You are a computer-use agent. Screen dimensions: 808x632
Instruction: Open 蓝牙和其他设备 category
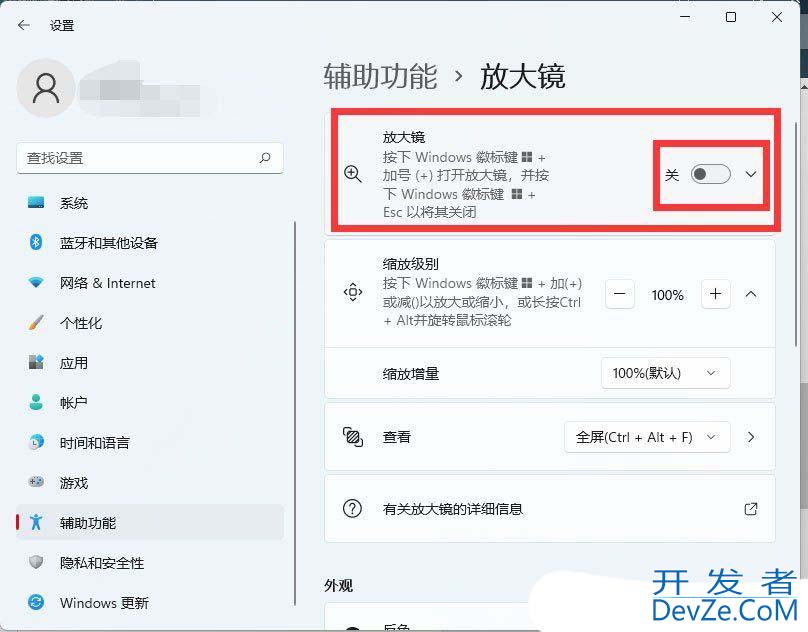(150, 242)
